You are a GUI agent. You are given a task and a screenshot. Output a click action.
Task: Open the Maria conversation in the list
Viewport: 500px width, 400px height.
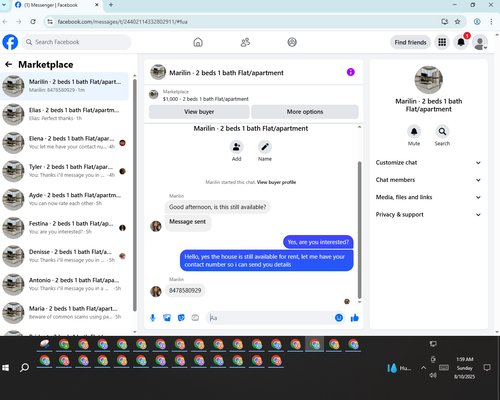[65, 313]
